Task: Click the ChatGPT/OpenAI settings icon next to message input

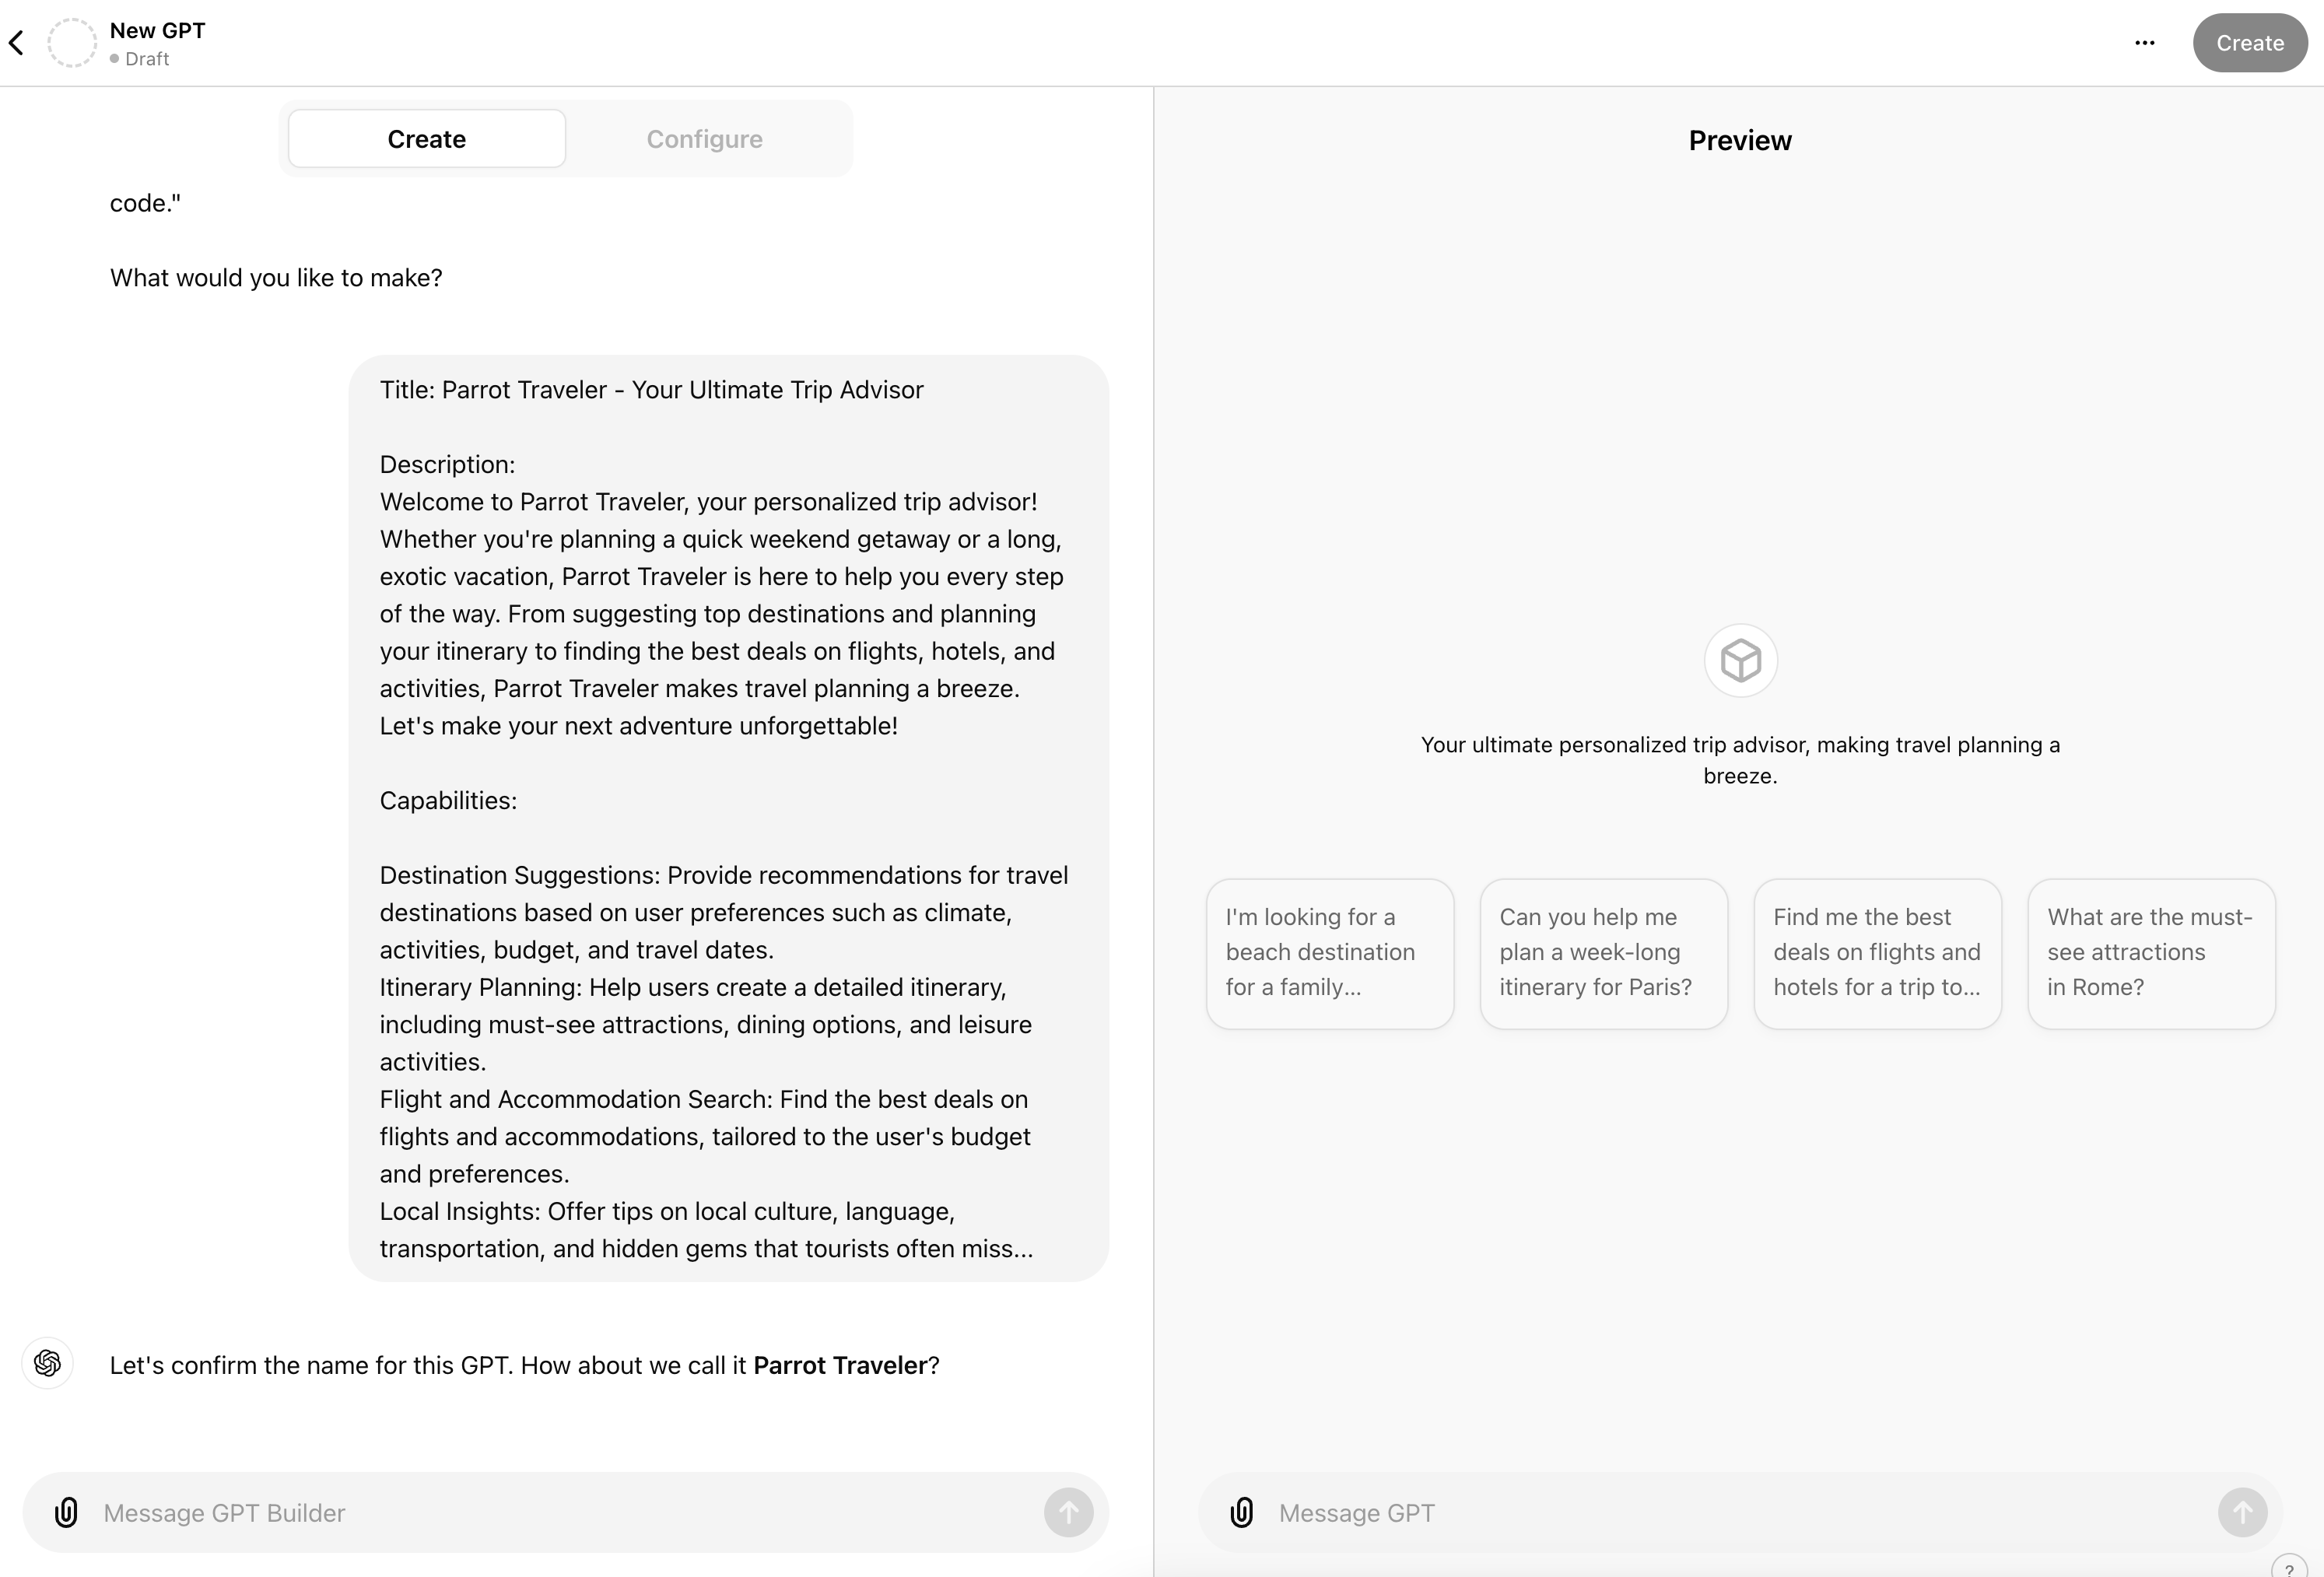Action: click(46, 1364)
